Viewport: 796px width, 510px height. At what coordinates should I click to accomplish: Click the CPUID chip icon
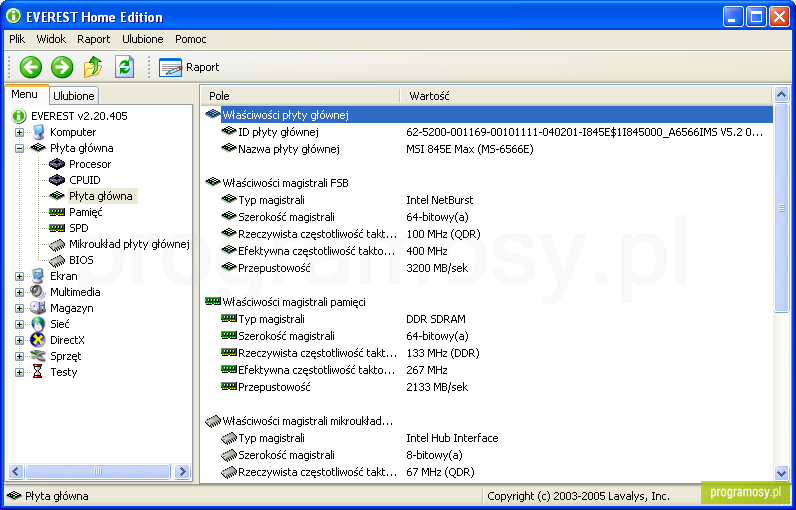coord(57,180)
